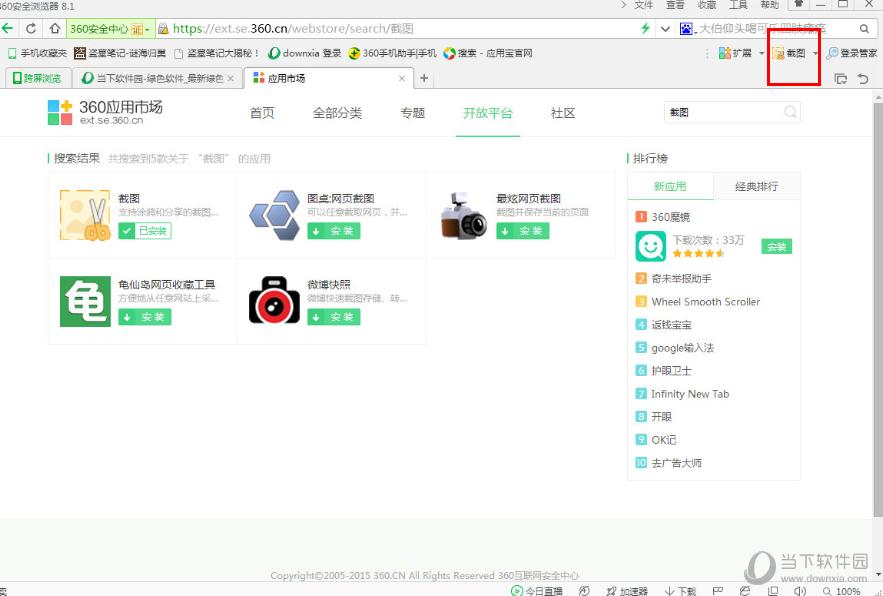Open the downxia 登录 bookmark
This screenshot has height=596, width=883.
(305, 53)
